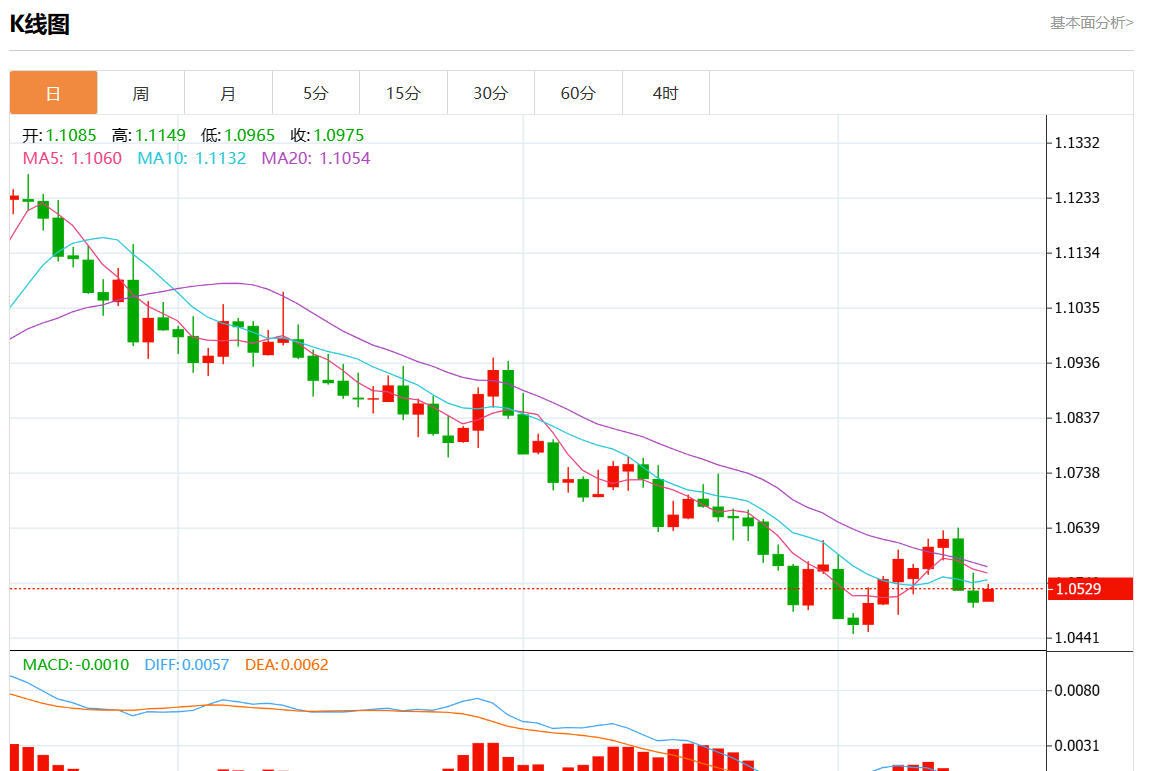This screenshot has height=771, width=1157.
Task: Click the 1.0738 price axis label
Action: tap(1077, 472)
